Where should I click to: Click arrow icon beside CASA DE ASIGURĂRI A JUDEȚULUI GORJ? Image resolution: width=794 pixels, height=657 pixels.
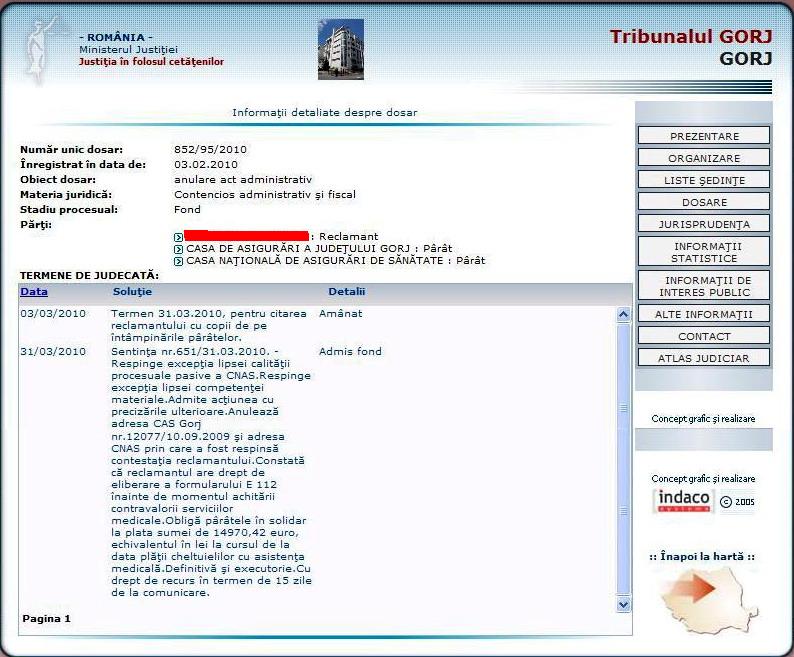click(x=178, y=249)
